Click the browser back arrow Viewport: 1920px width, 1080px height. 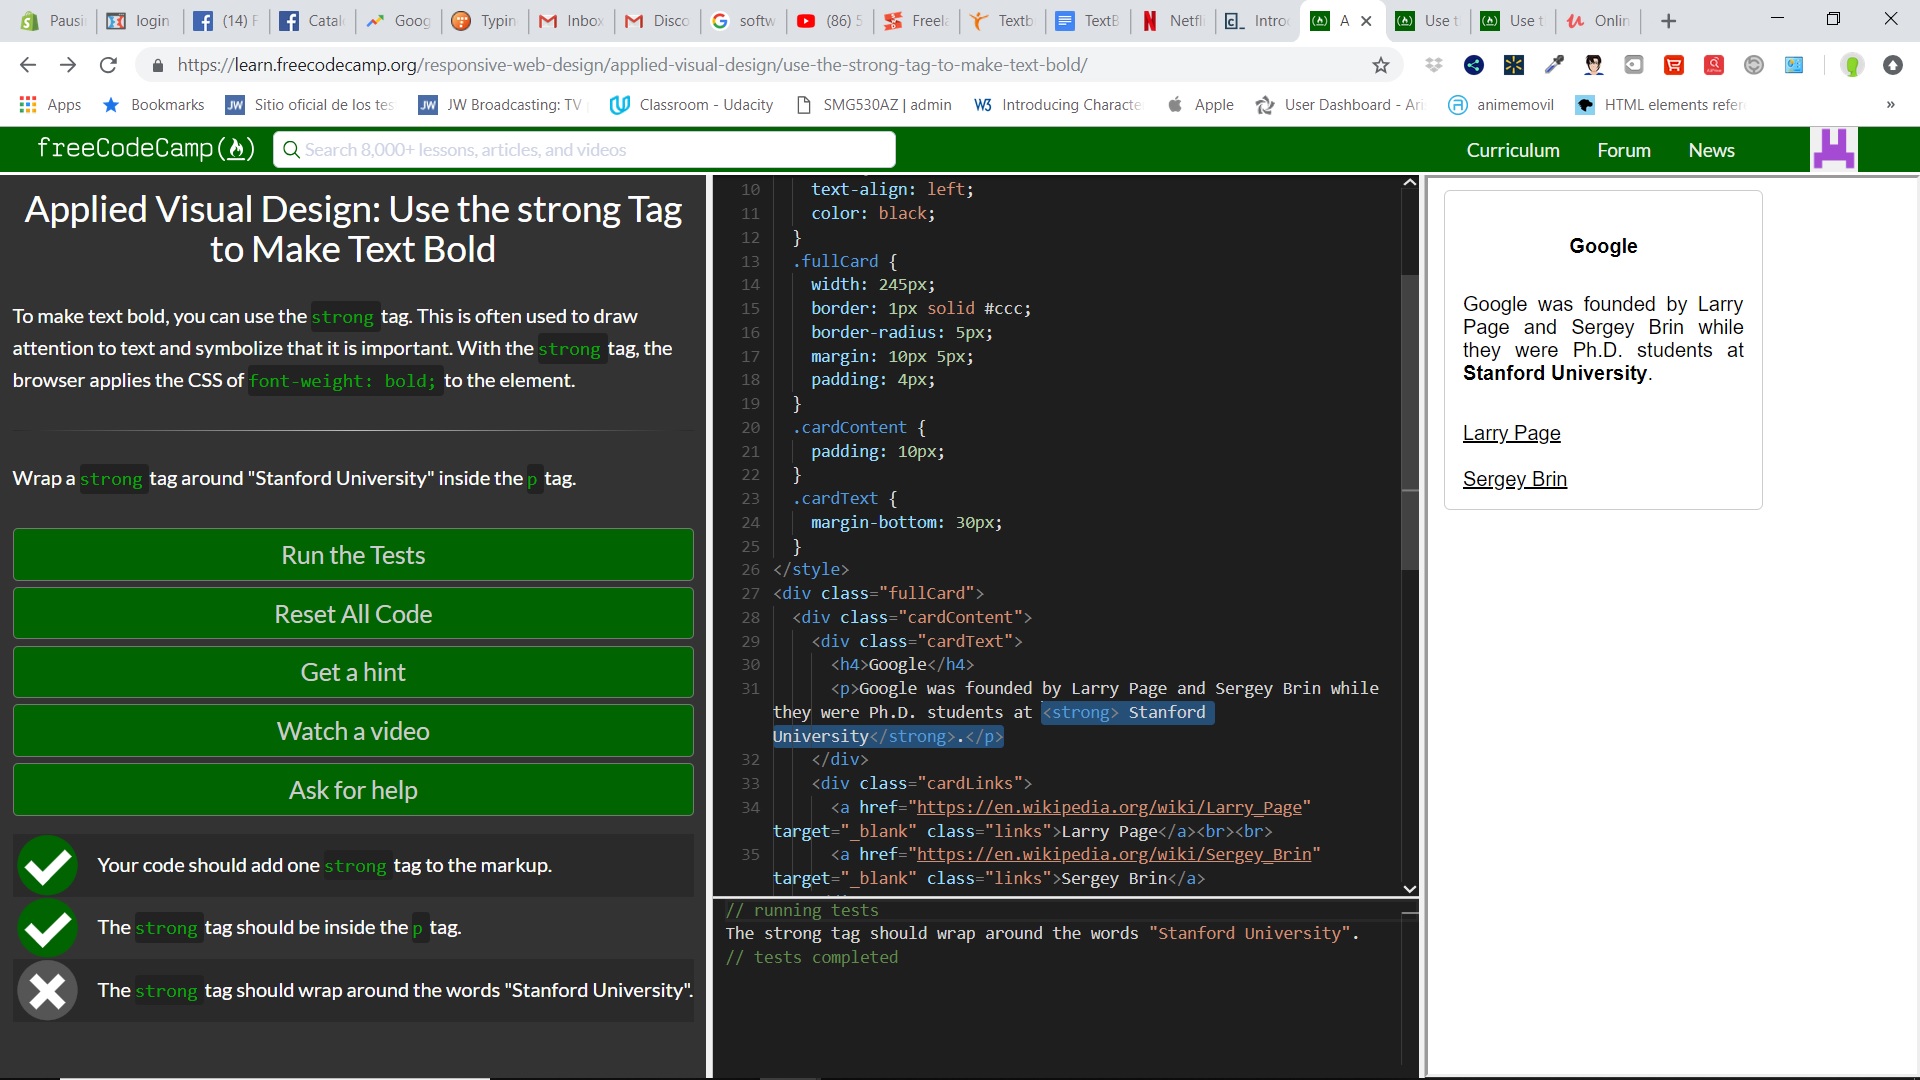pos(28,65)
